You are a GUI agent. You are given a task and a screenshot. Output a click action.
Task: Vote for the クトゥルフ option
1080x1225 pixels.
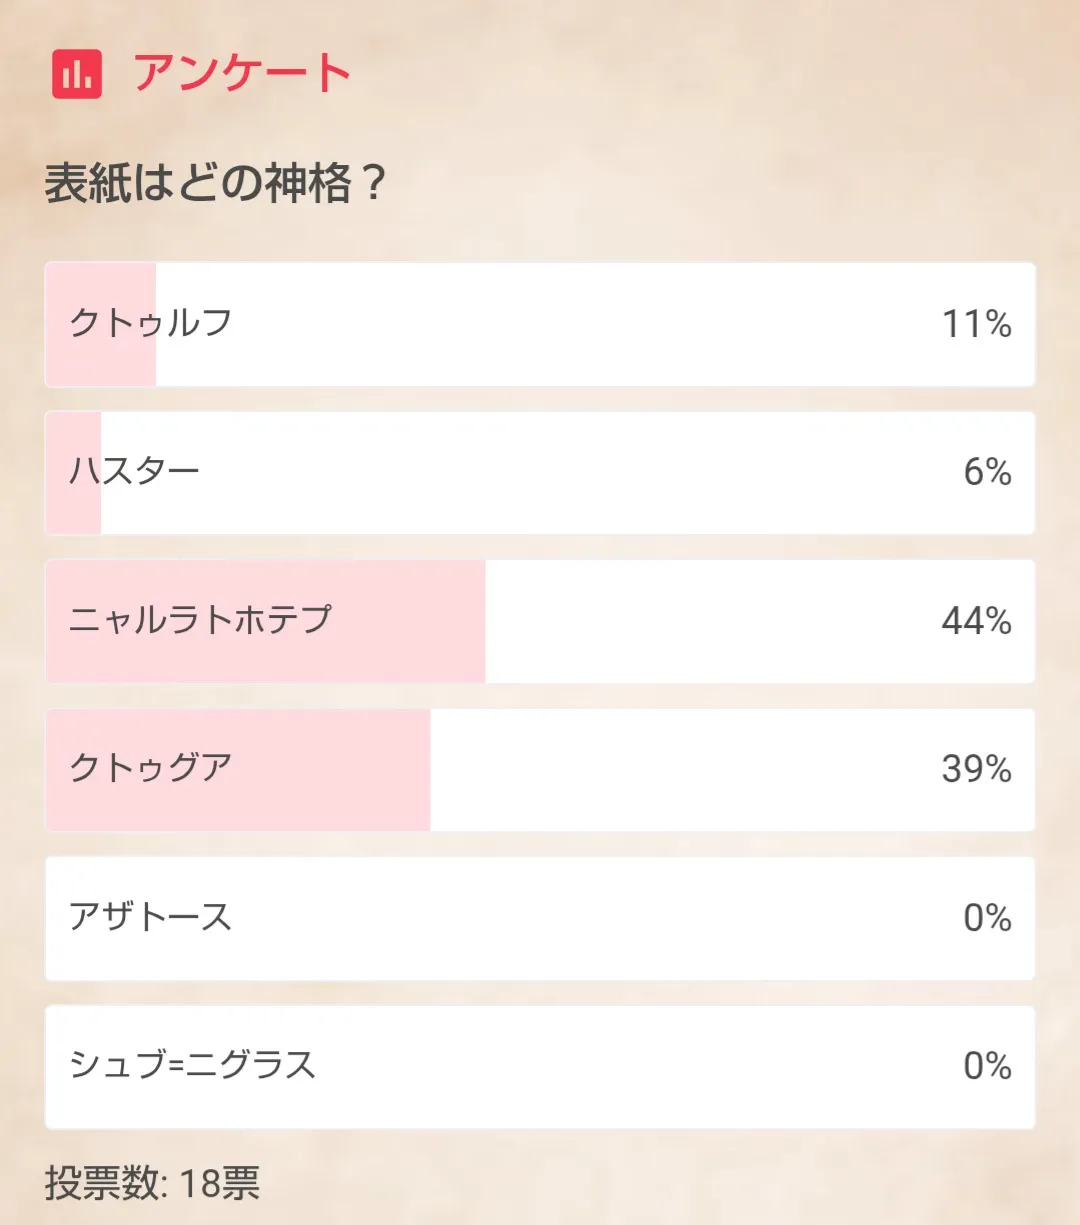pos(151,323)
